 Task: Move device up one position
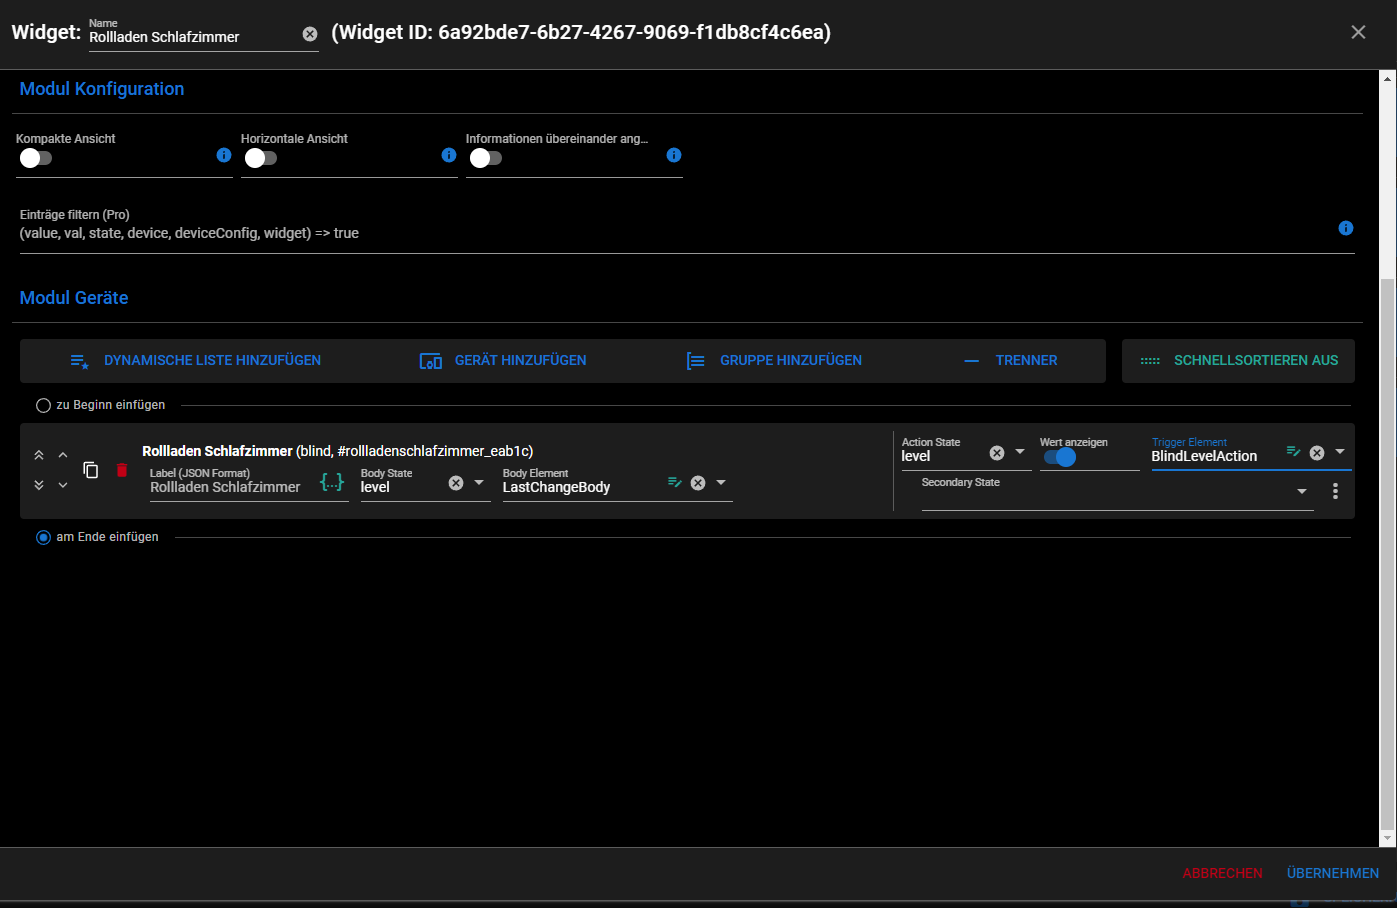coord(63,455)
